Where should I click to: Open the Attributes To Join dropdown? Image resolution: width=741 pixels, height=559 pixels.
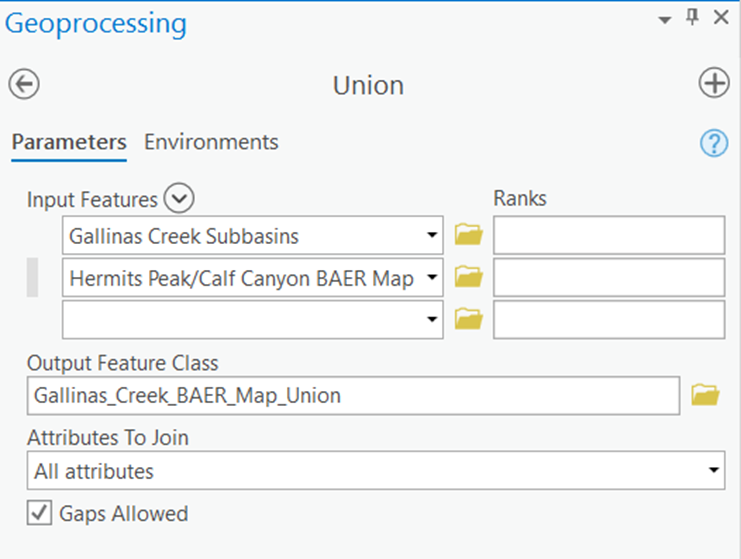(x=712, y=470)
